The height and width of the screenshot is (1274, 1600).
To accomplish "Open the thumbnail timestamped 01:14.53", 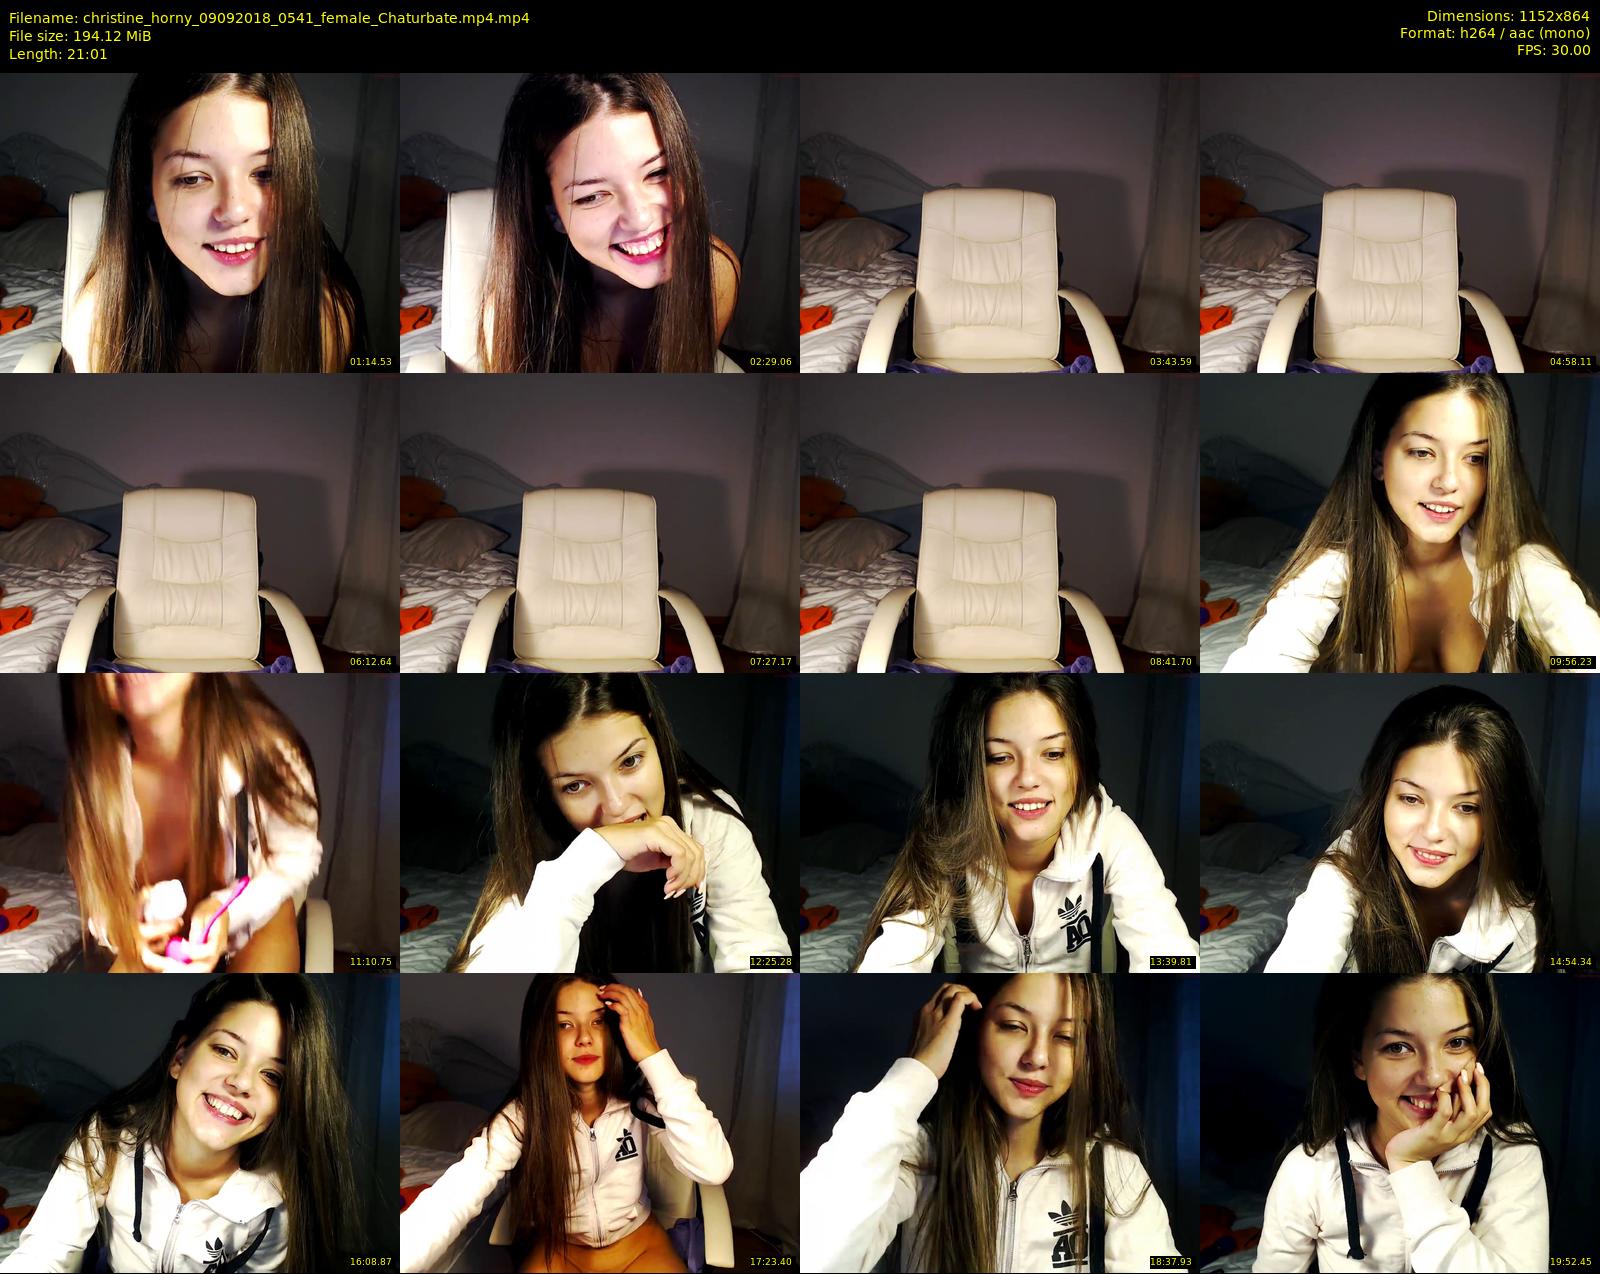I will [x=200, y=222].
